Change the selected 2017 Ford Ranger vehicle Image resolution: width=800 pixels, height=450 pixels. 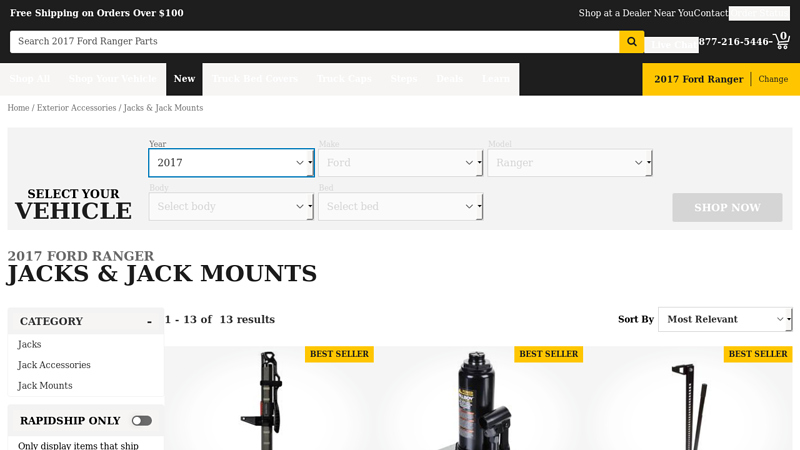[773, 79]
